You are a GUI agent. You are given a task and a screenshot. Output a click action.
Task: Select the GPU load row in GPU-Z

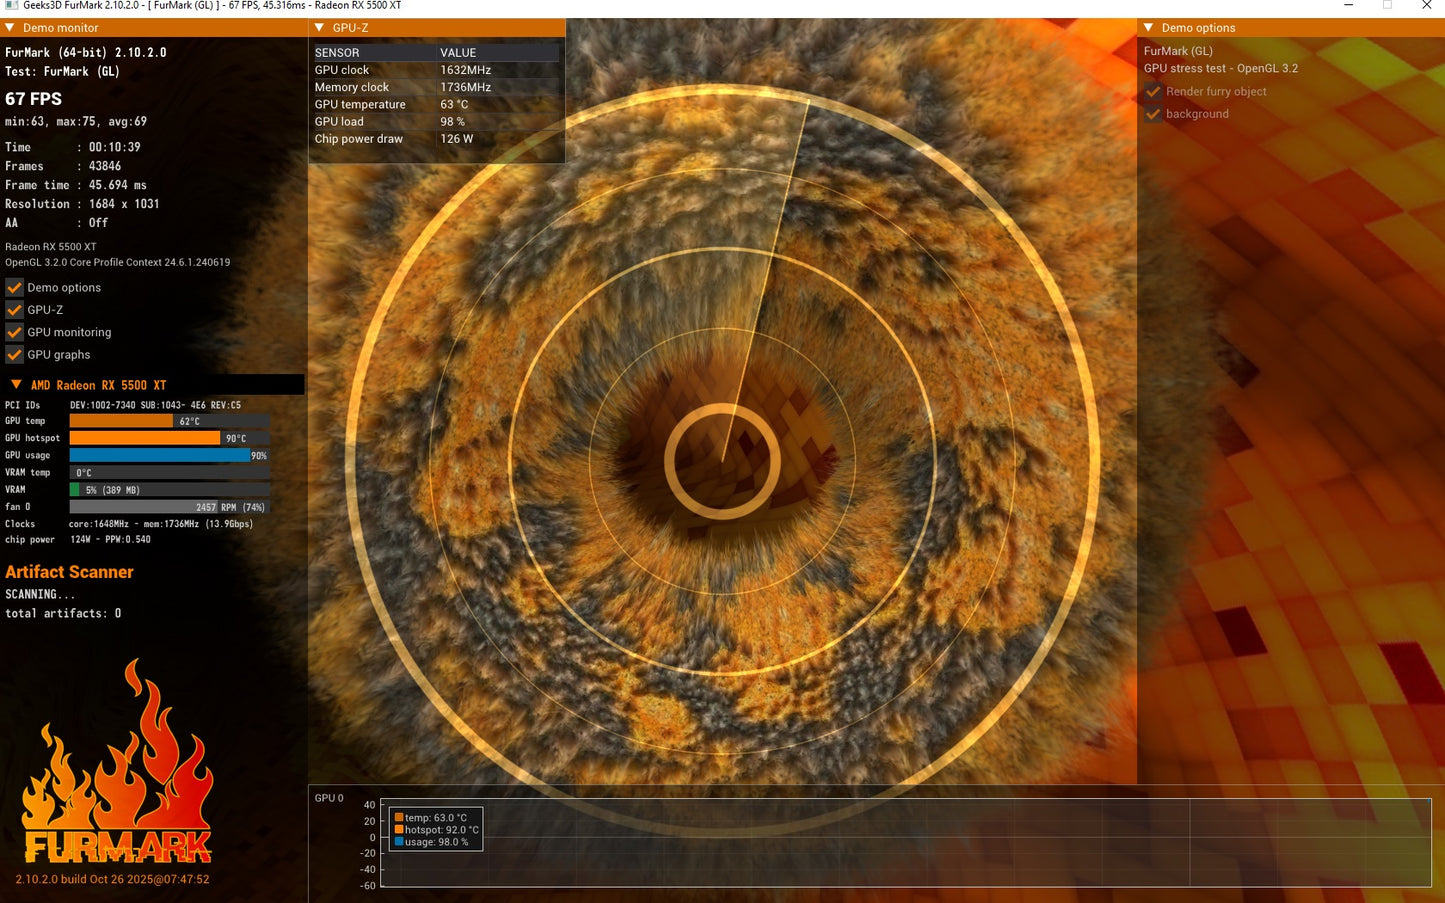pyautogui.click(x=437, y=122)
